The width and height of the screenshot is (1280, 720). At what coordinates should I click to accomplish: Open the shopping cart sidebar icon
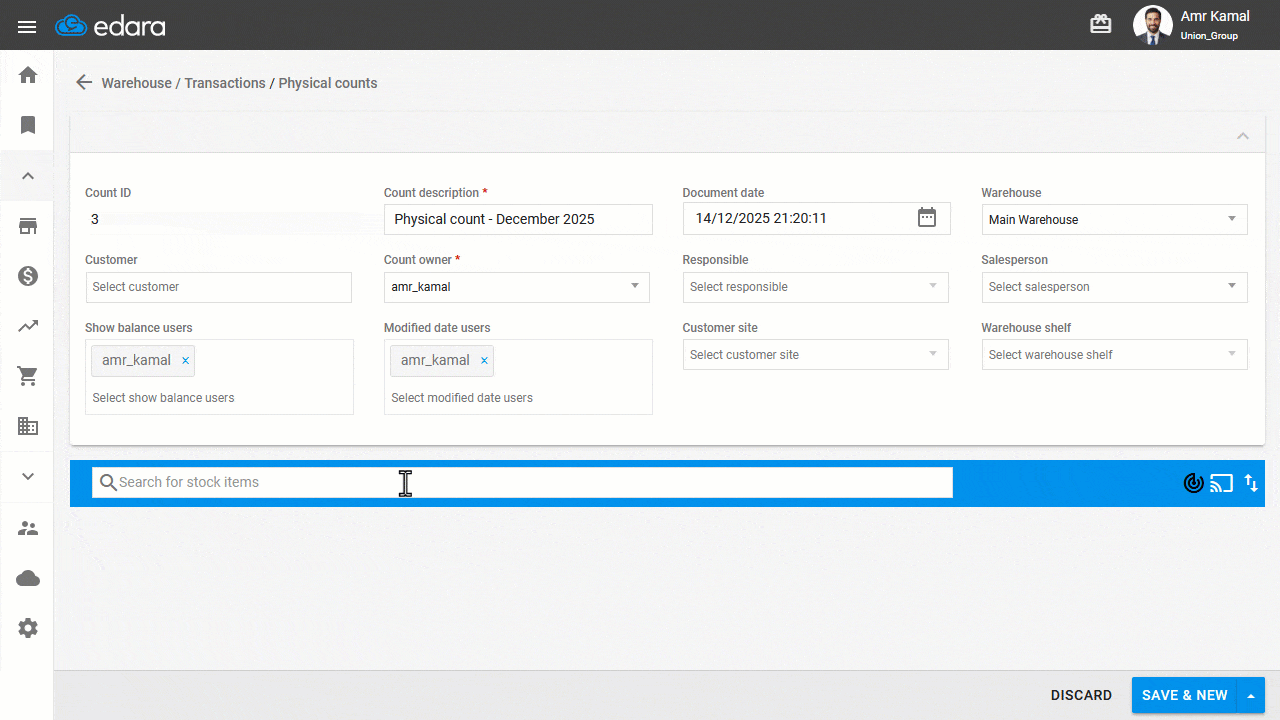click(x=28, y=376)
